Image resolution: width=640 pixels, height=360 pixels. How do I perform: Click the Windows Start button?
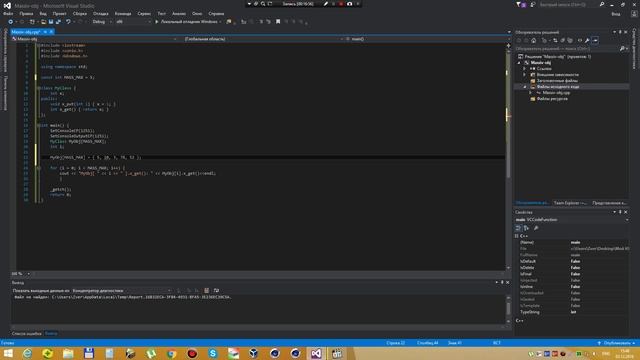pos(8,353)
